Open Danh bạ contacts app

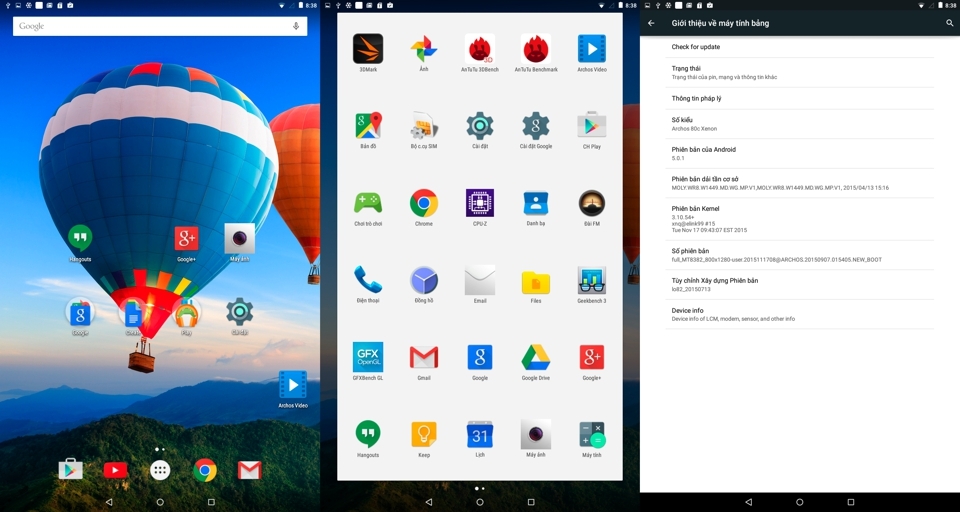[x=536, y=203]
